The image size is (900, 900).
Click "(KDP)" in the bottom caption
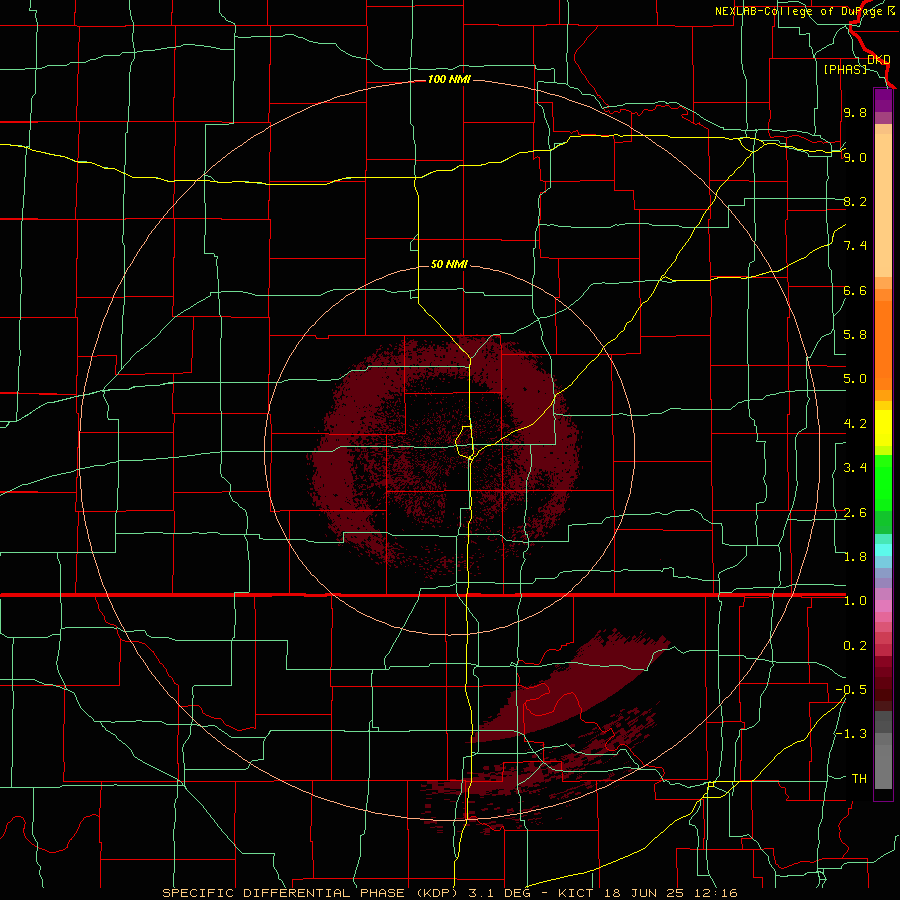click(x=439, y=893)
